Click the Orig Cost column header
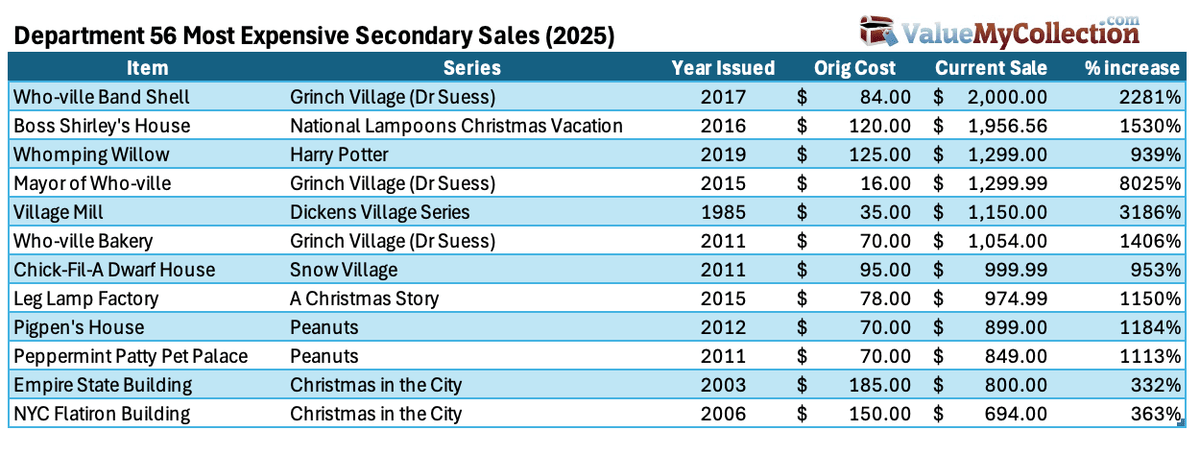Screen dimensions: 1200x453 click(855, 68)
